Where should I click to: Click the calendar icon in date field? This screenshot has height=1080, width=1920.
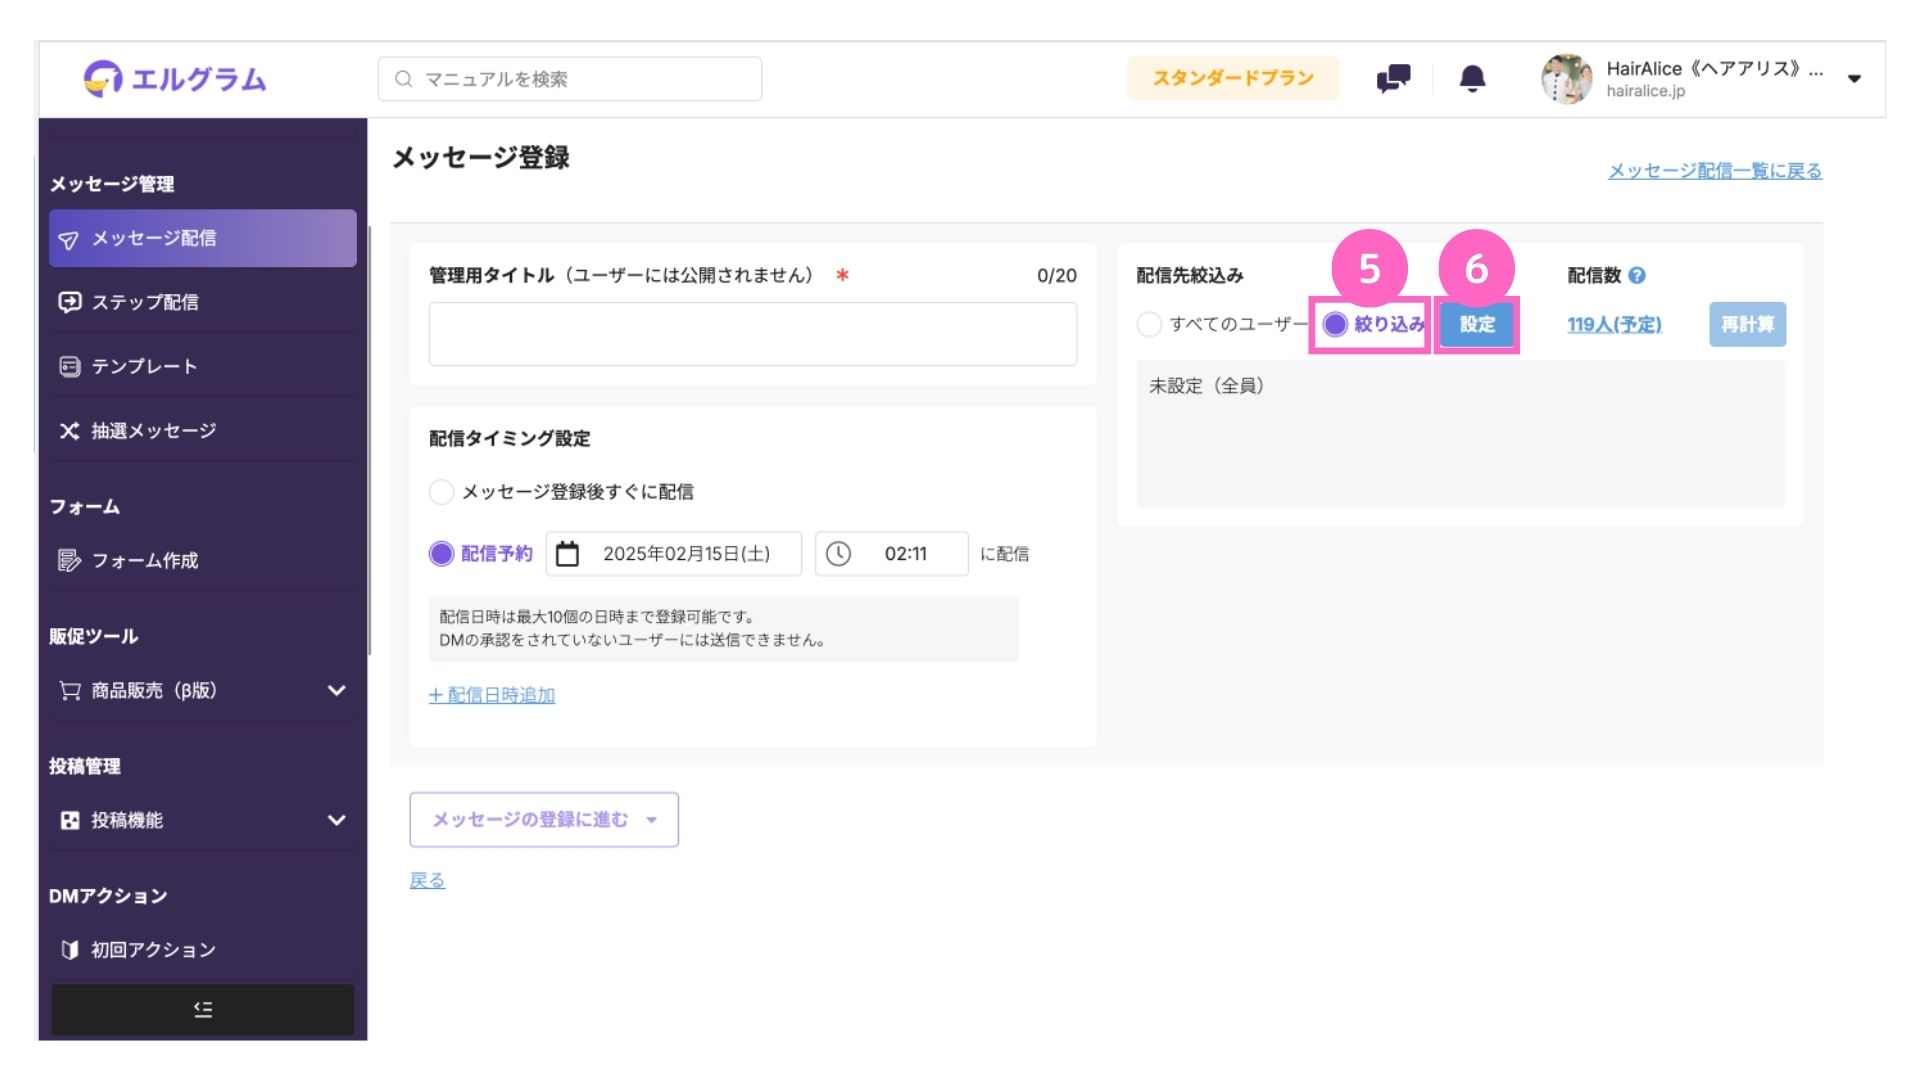point(567,554)
